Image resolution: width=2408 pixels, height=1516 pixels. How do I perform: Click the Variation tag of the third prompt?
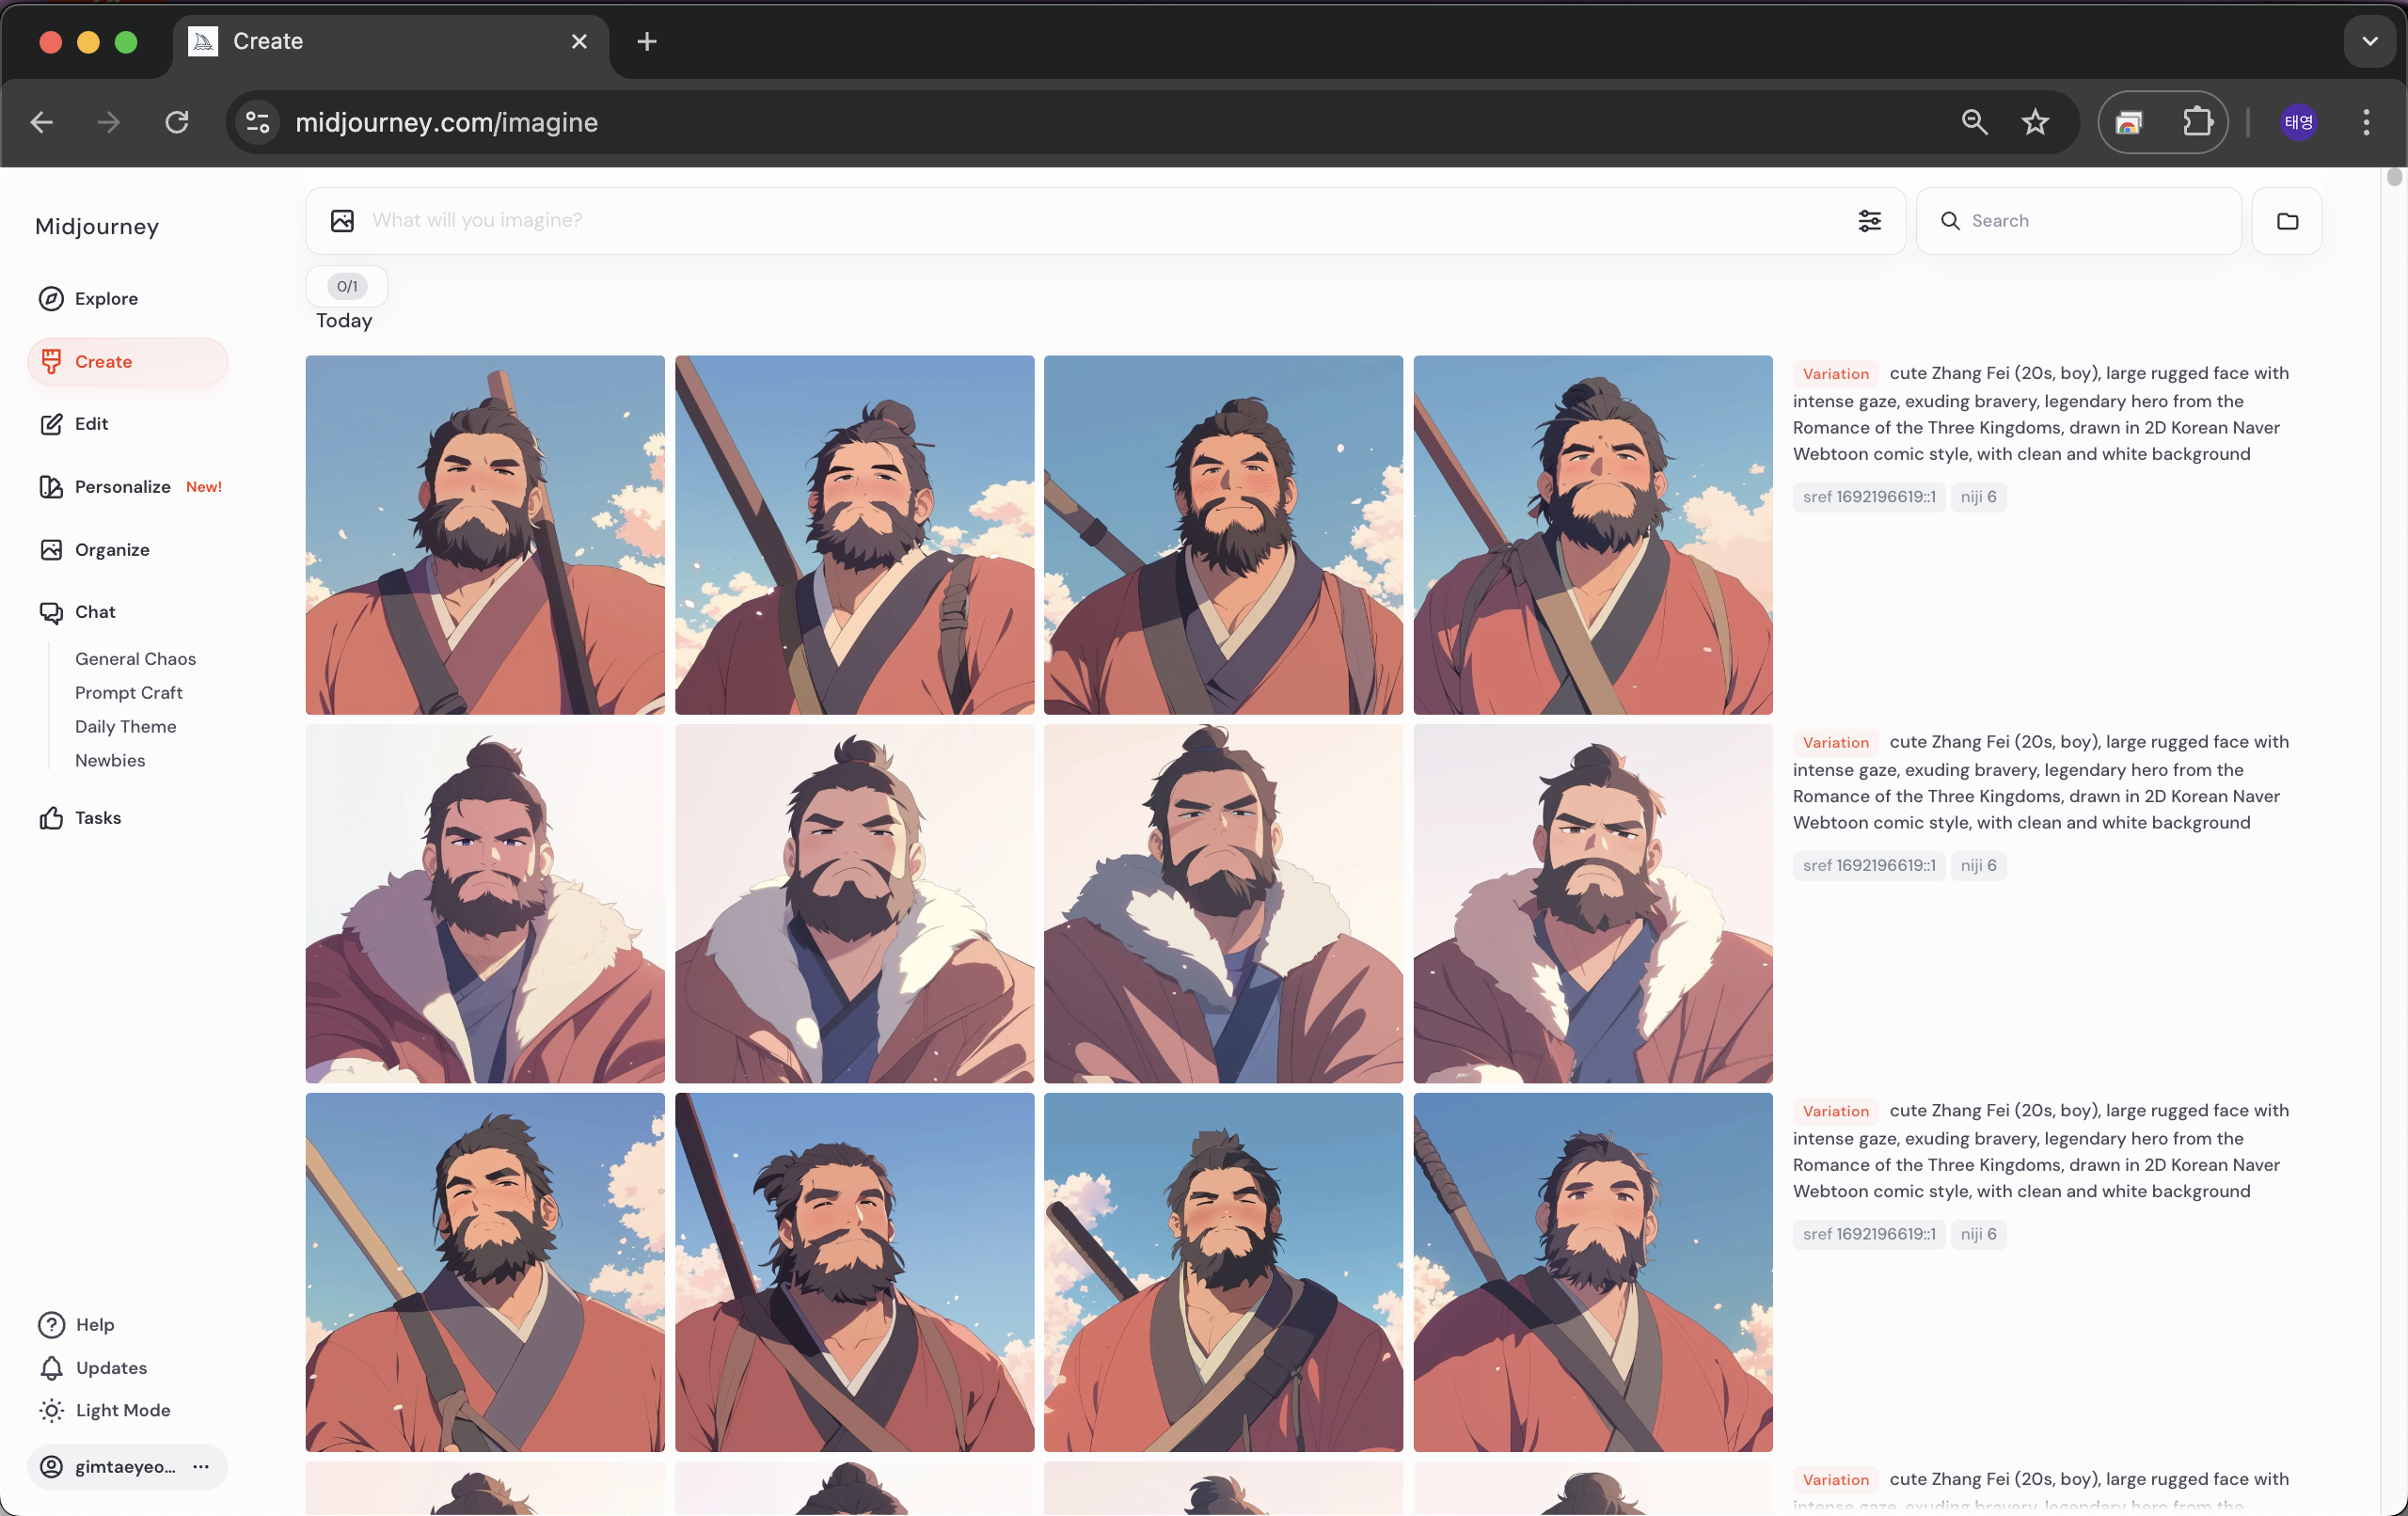click(1836, 1112)
